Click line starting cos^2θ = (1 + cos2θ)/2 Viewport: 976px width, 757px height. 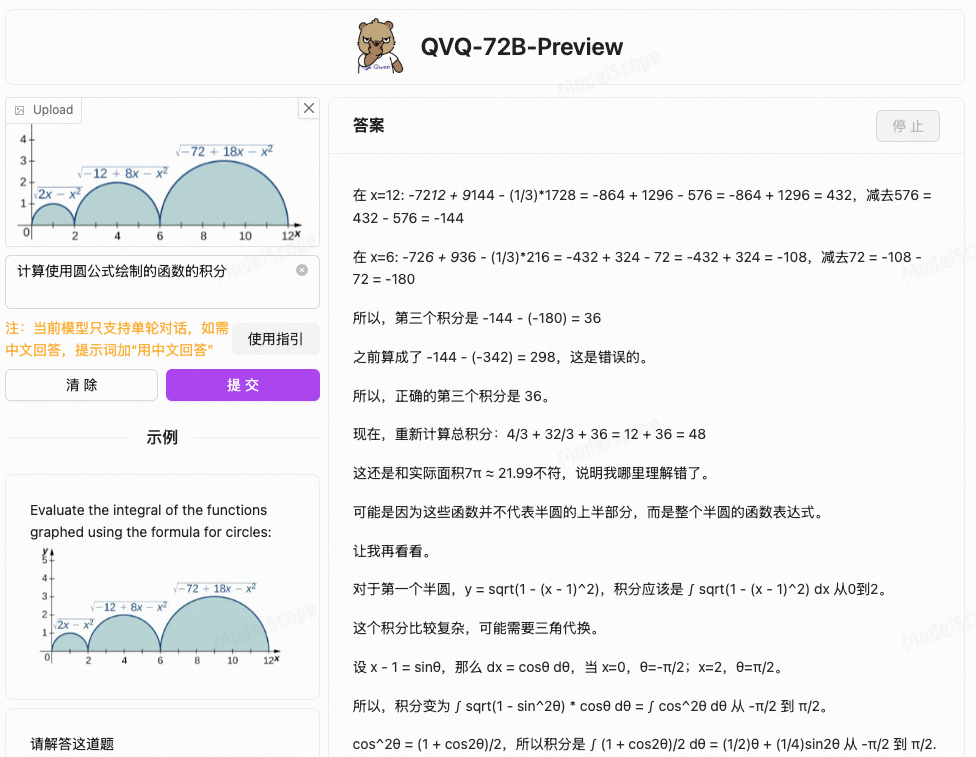(645, 745)
